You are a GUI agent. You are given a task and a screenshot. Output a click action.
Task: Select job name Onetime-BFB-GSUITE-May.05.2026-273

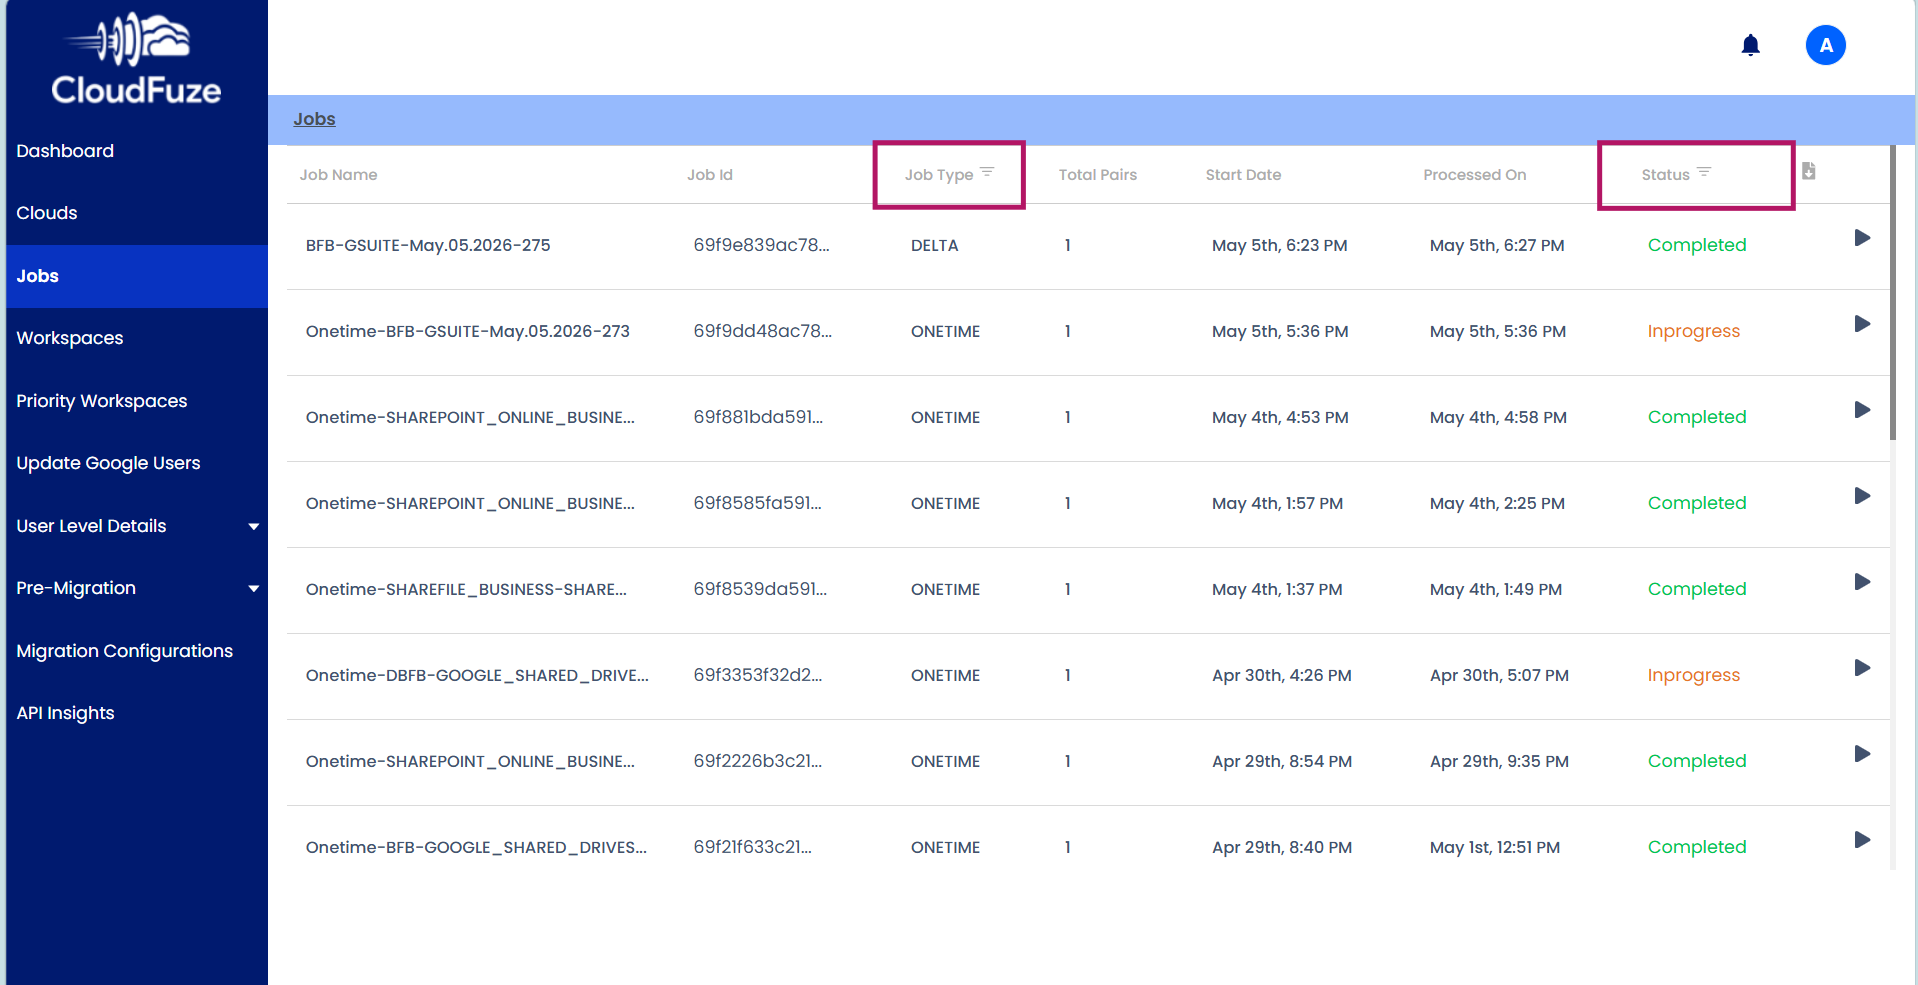(x=467, y=331)
